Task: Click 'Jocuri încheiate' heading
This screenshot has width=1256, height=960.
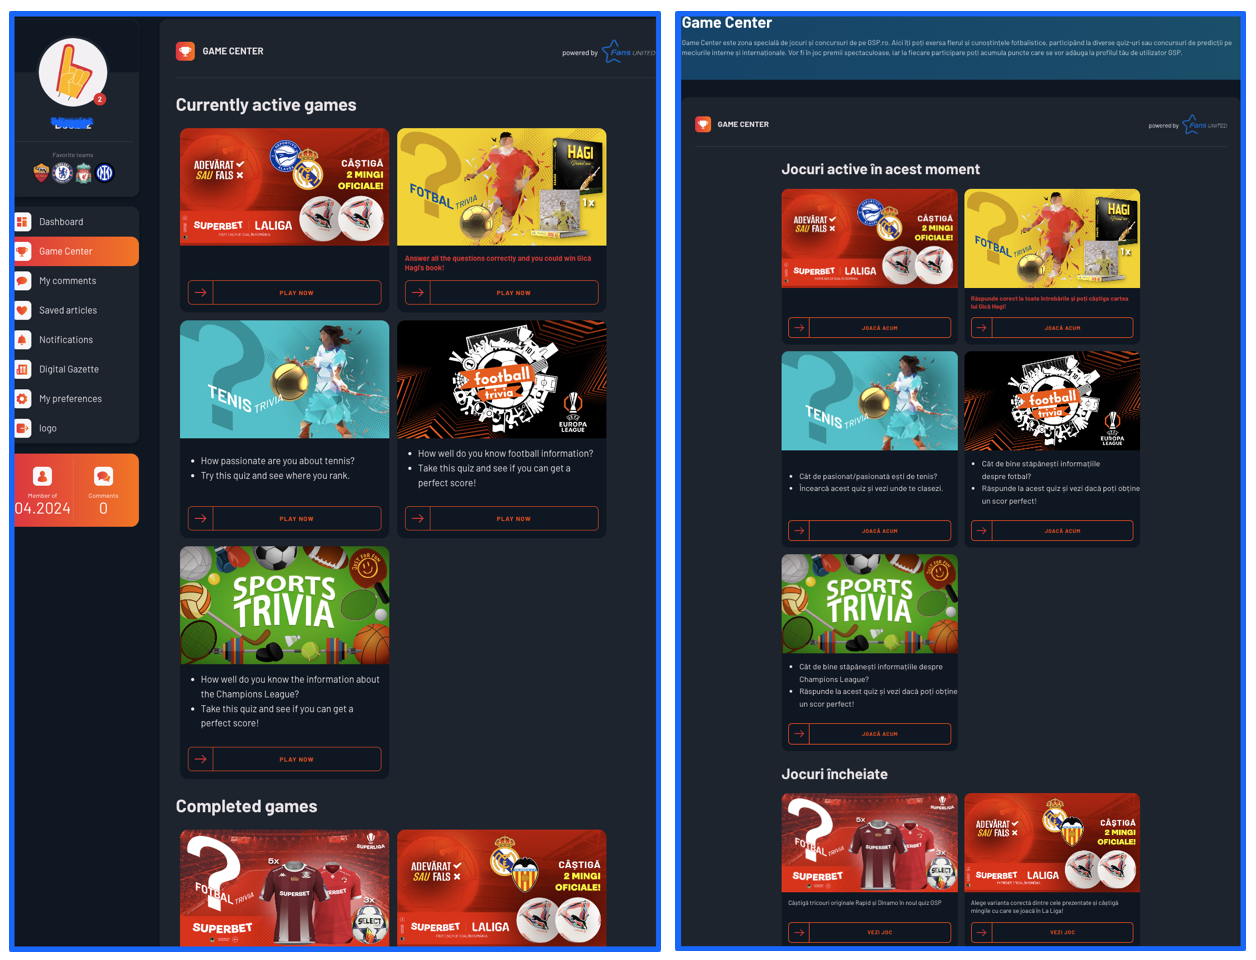Action: coord(834,774)
